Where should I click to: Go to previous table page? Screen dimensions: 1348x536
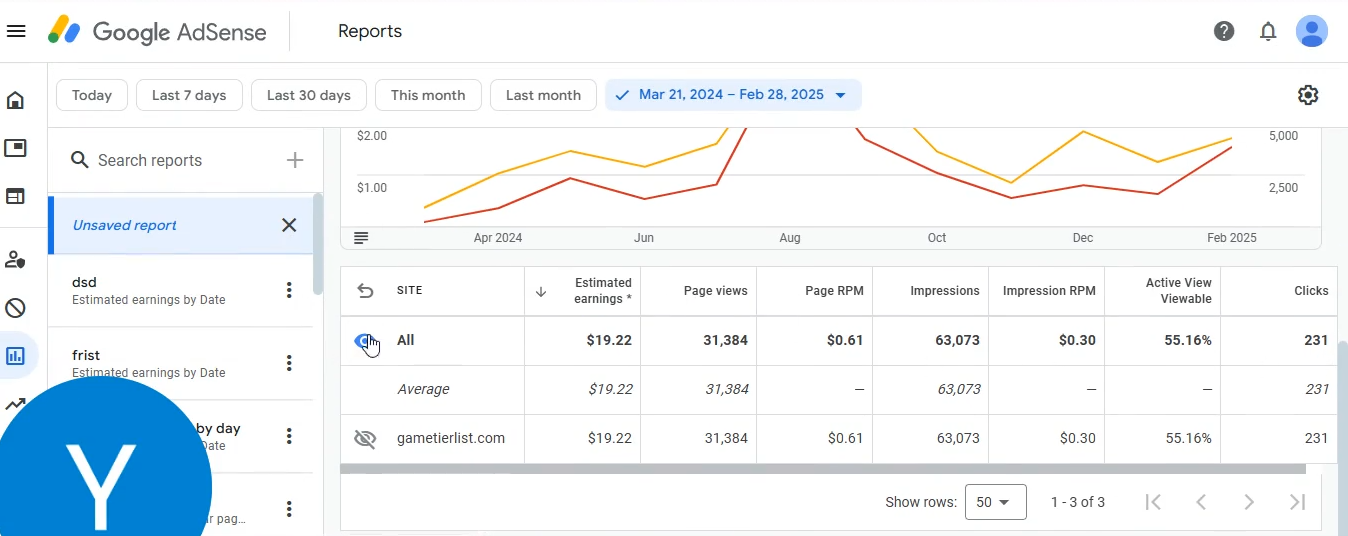tap(1201, 502)
